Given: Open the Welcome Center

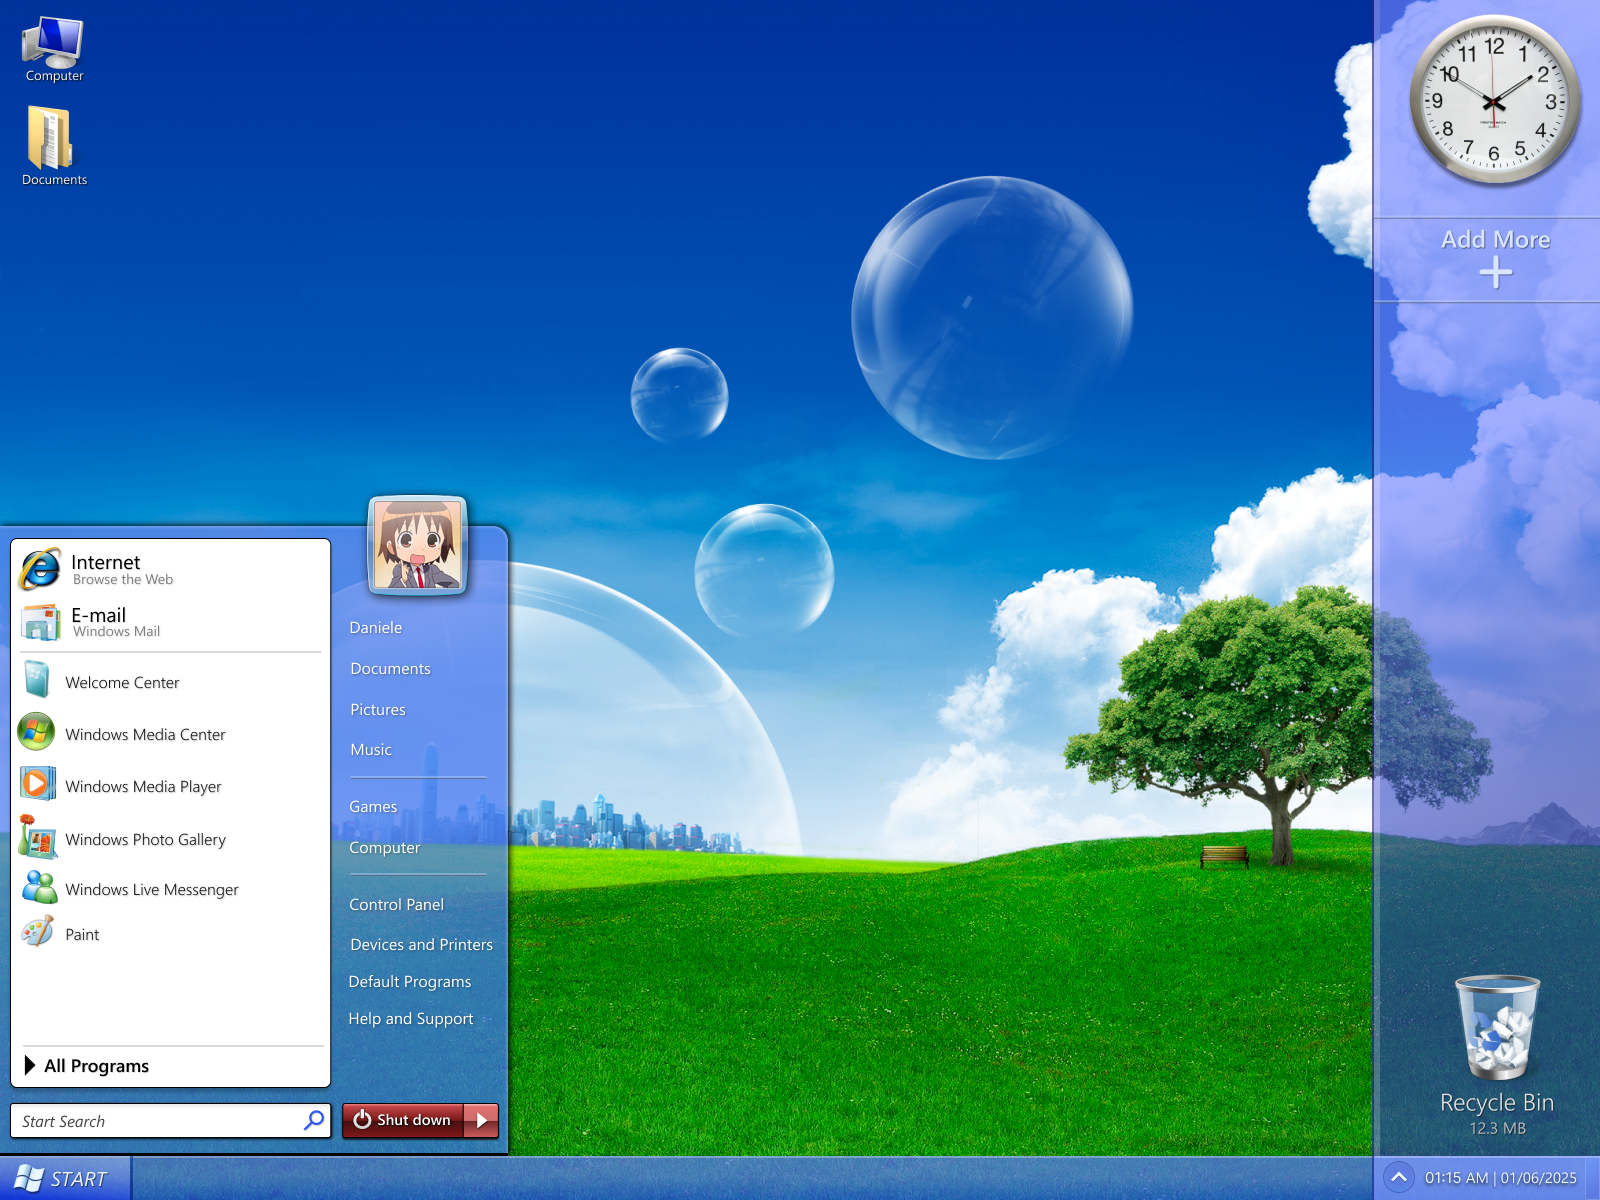Looking at the screenshot, I should tap(121, 682).
